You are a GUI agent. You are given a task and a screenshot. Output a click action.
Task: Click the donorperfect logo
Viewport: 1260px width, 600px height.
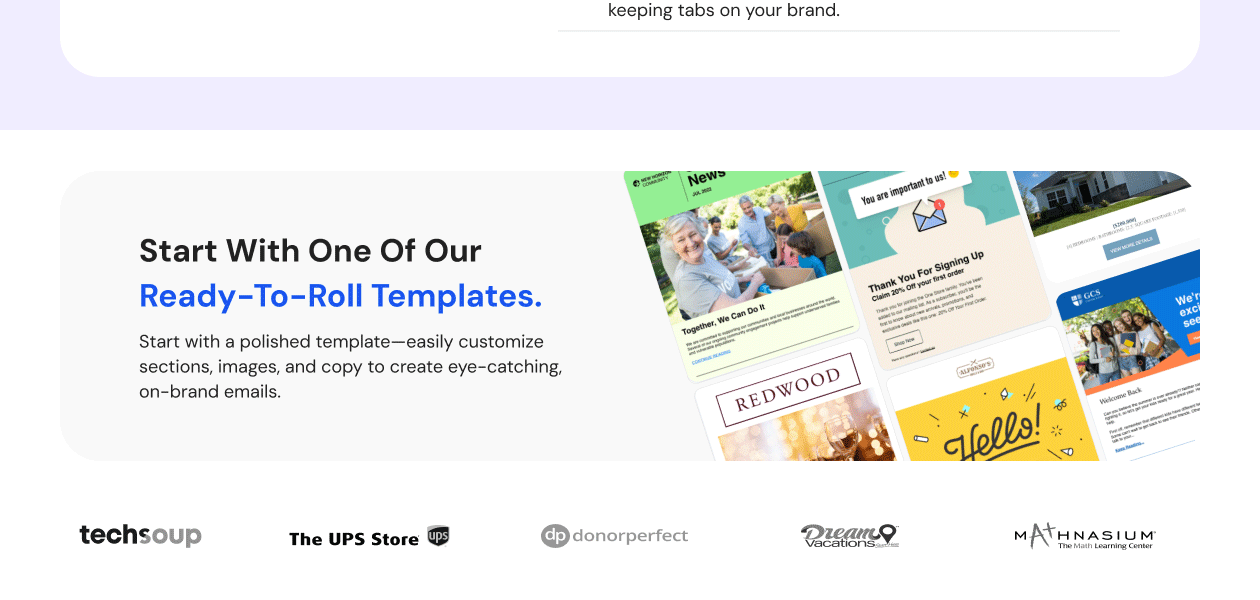[x=614, y=536]
